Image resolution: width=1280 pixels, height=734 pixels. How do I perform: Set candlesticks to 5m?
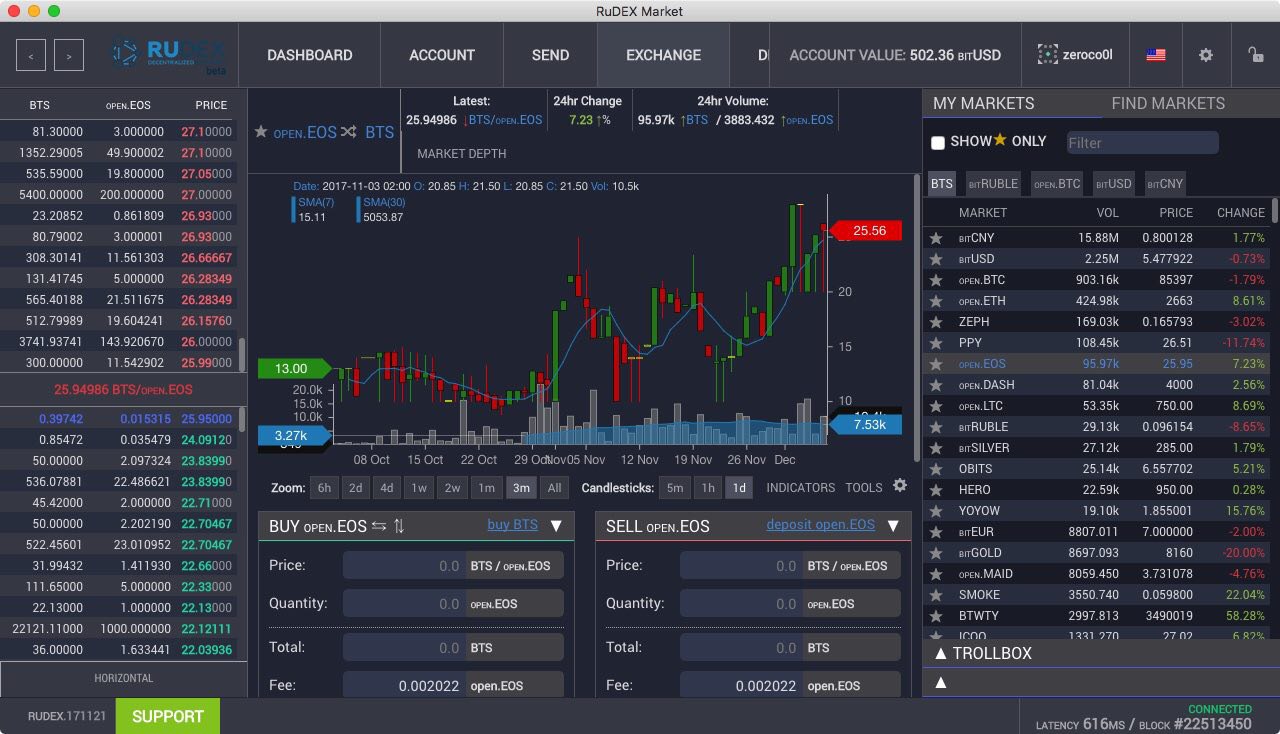(676, 488)
